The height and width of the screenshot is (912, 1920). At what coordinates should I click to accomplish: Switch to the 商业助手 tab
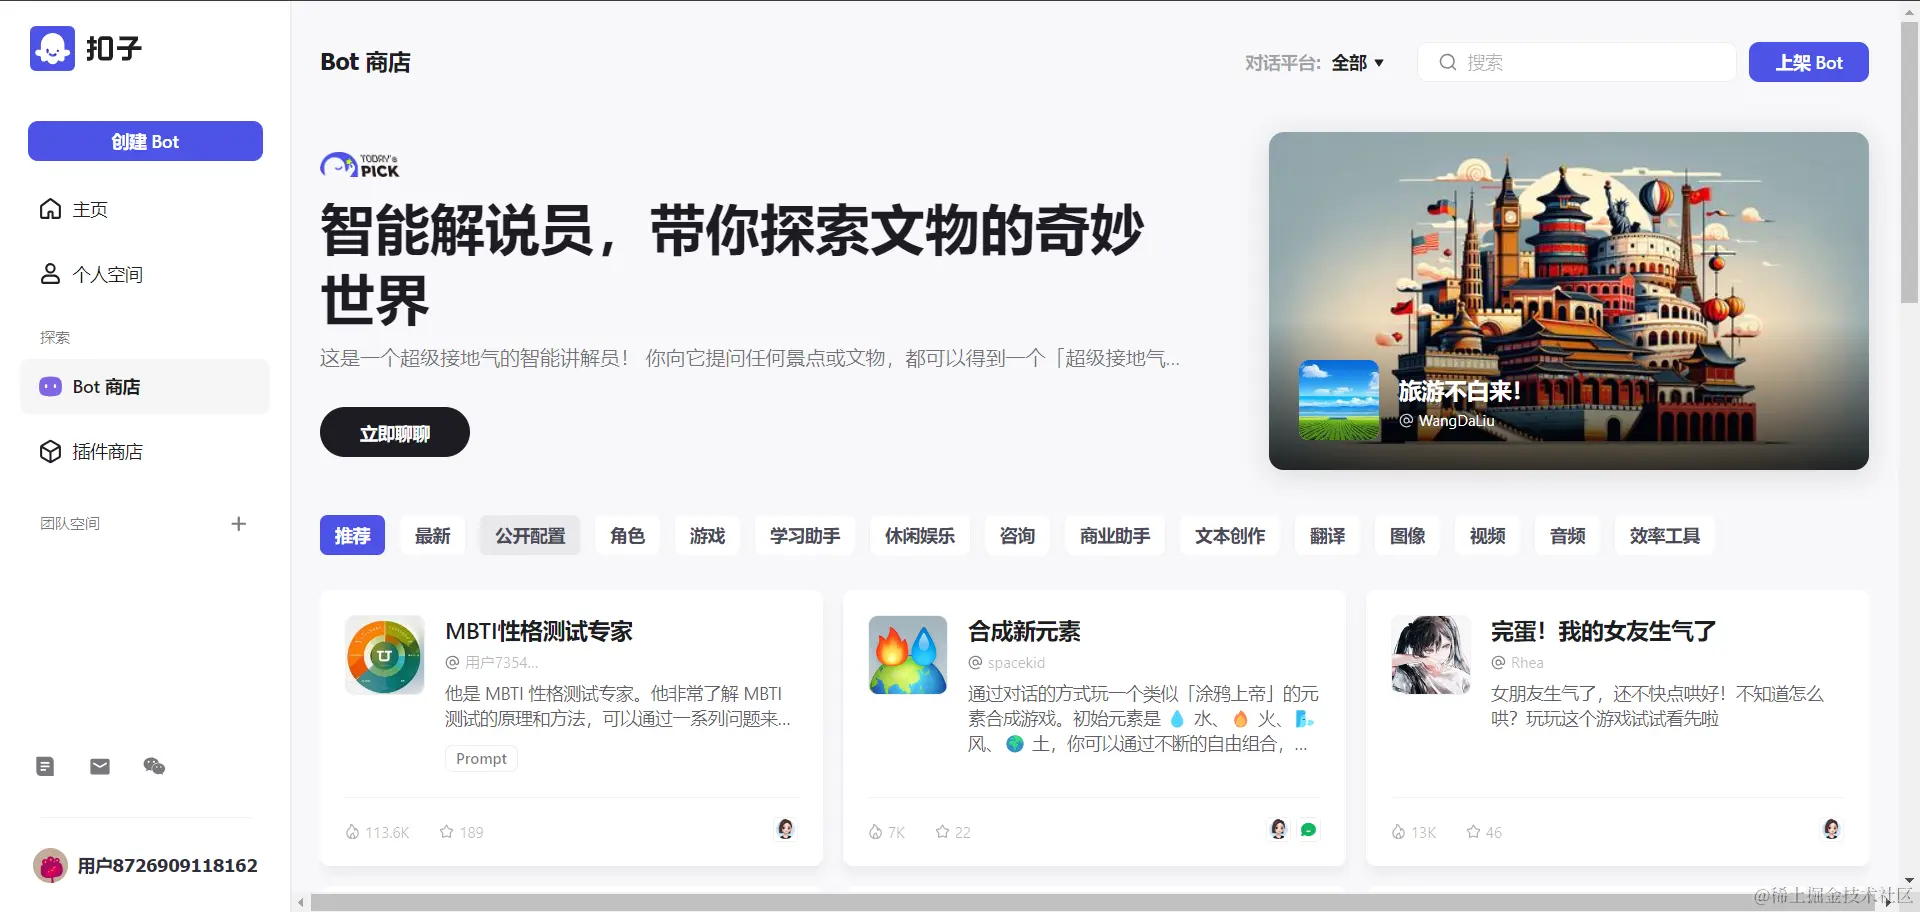tap(1115, 536)
